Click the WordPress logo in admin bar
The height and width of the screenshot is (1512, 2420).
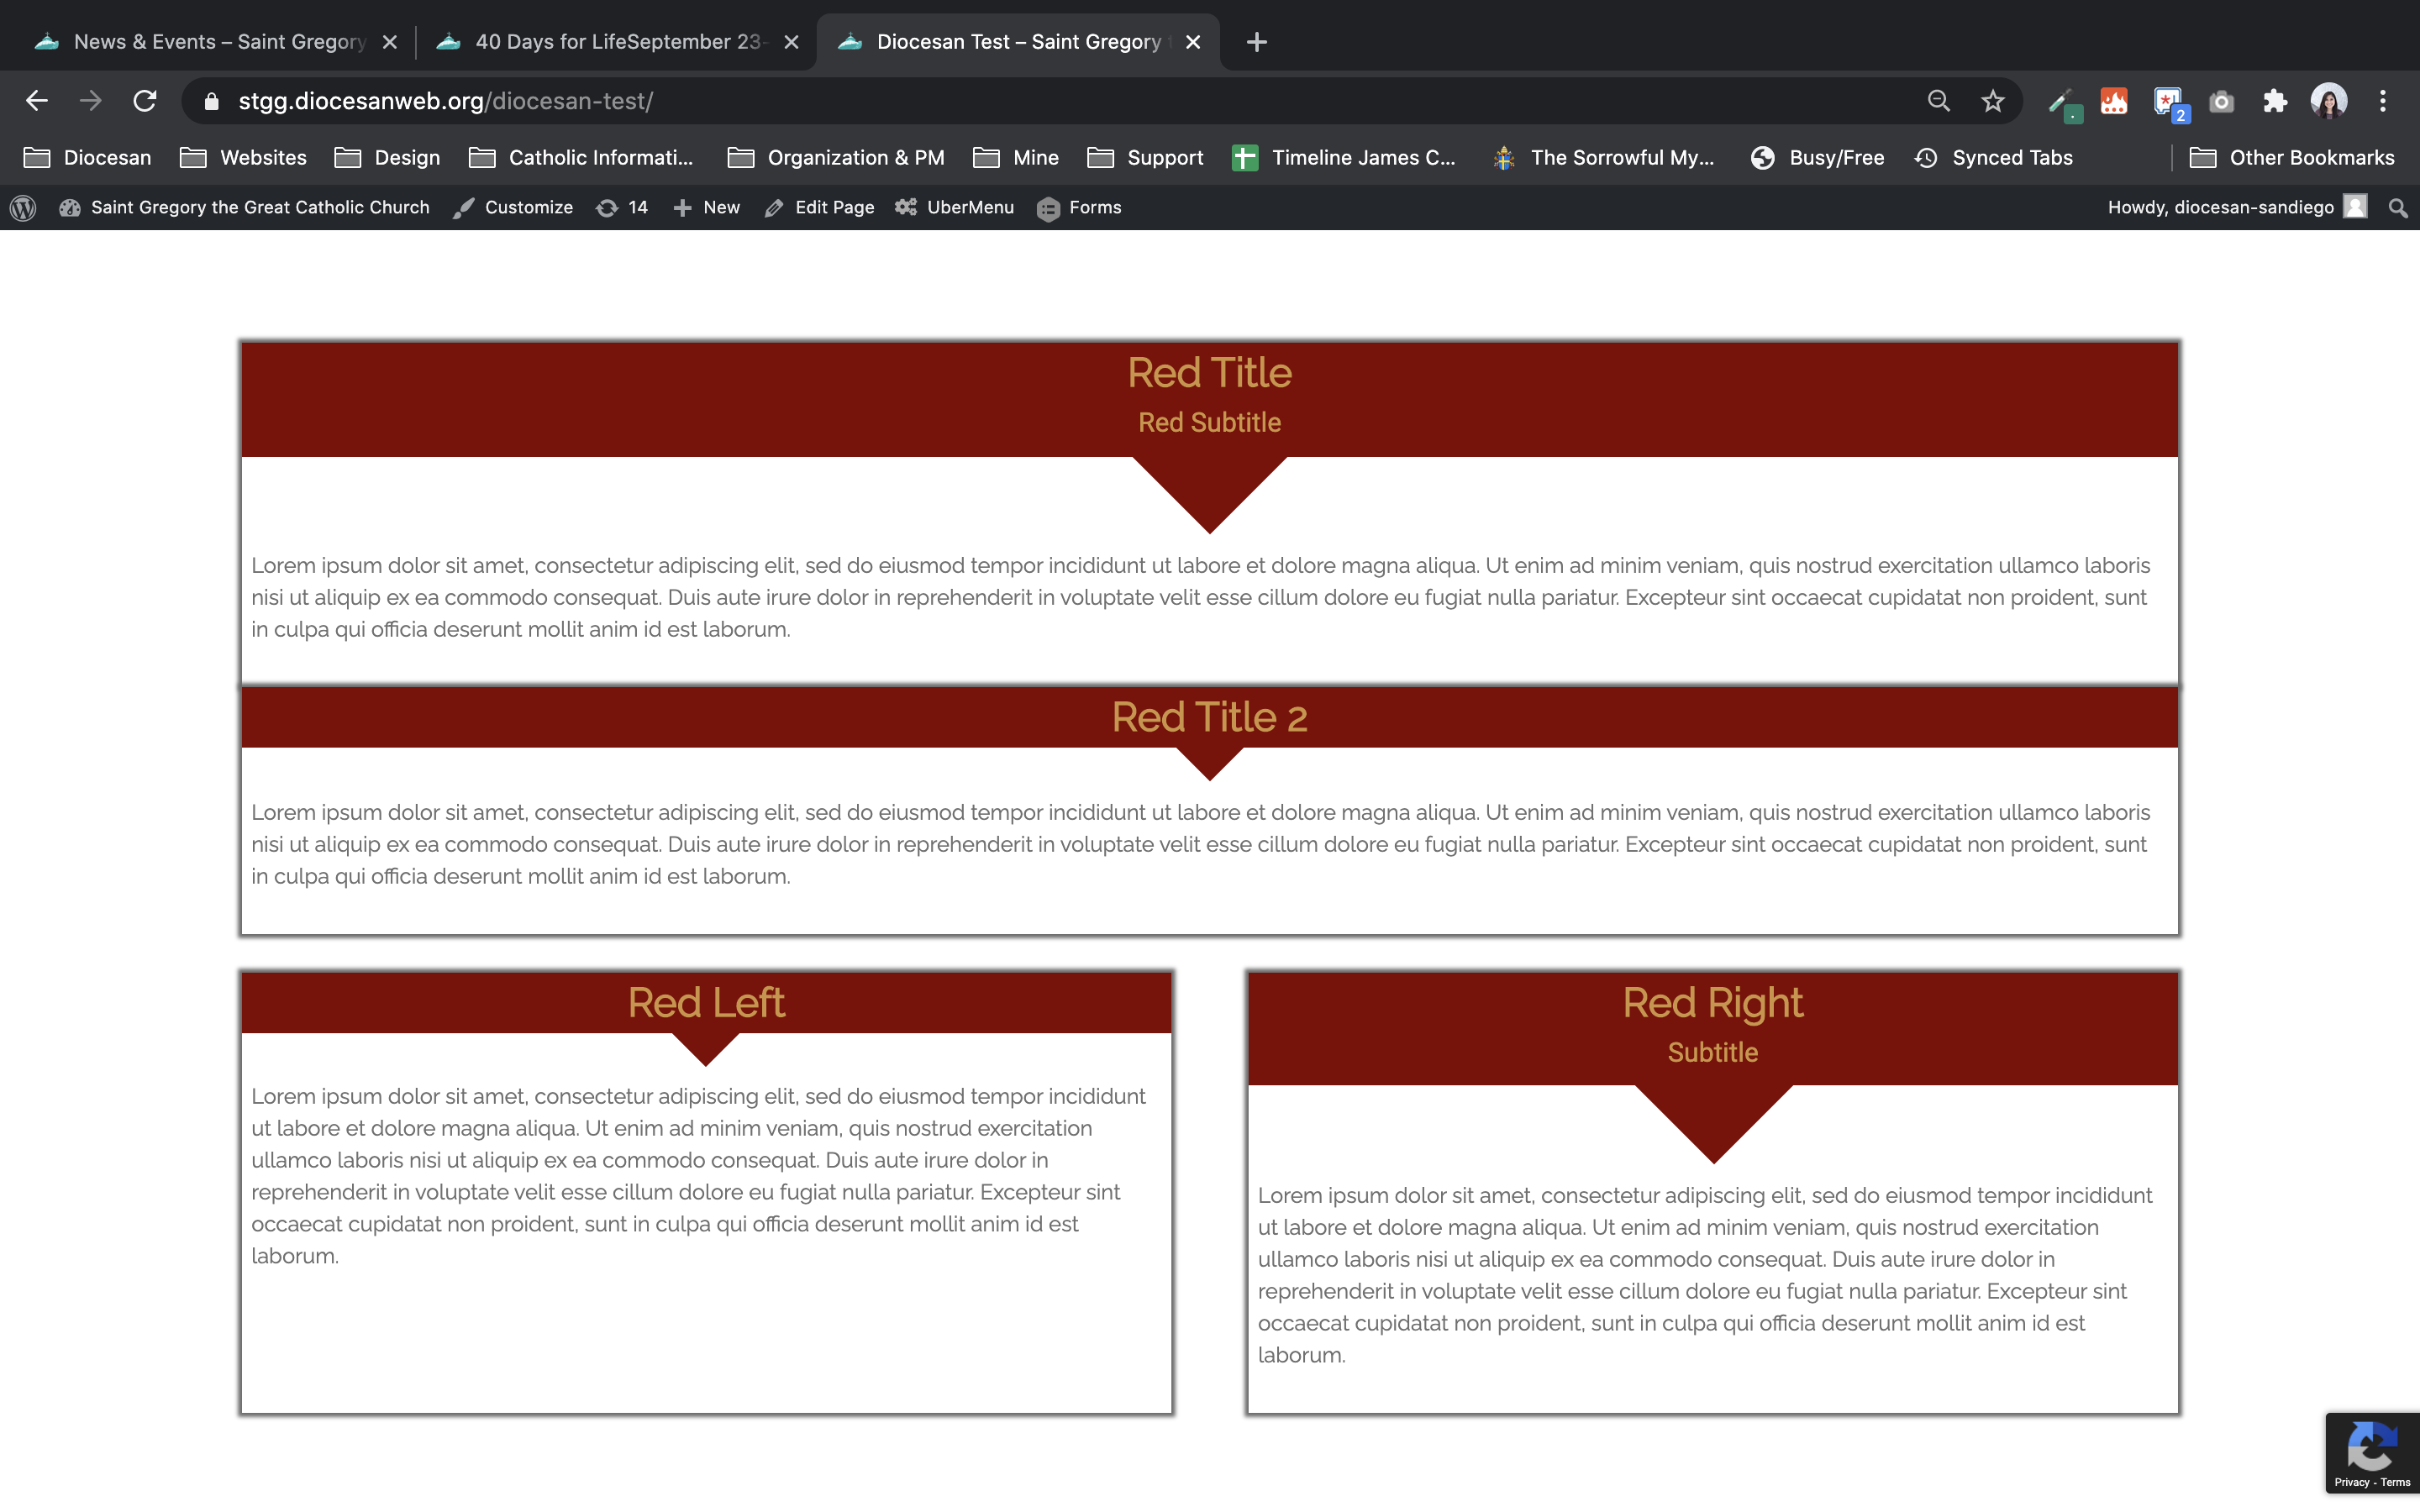click(x=23, y=208)
